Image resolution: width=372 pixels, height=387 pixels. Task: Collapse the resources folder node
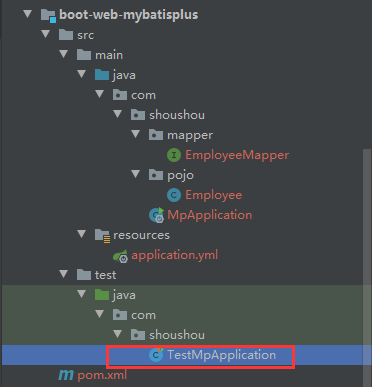(82, 234)
